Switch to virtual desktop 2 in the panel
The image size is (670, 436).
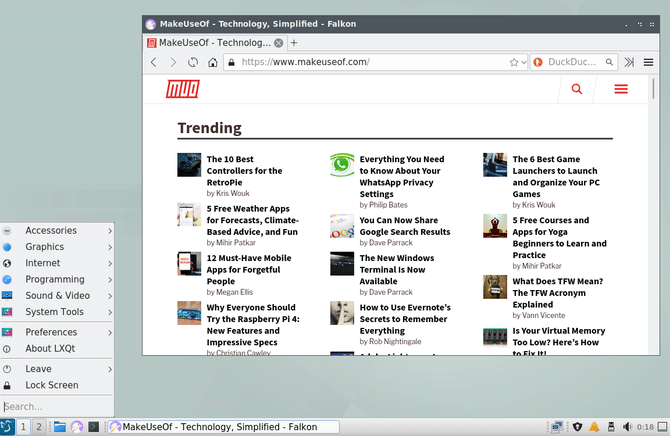click(39, 427)
